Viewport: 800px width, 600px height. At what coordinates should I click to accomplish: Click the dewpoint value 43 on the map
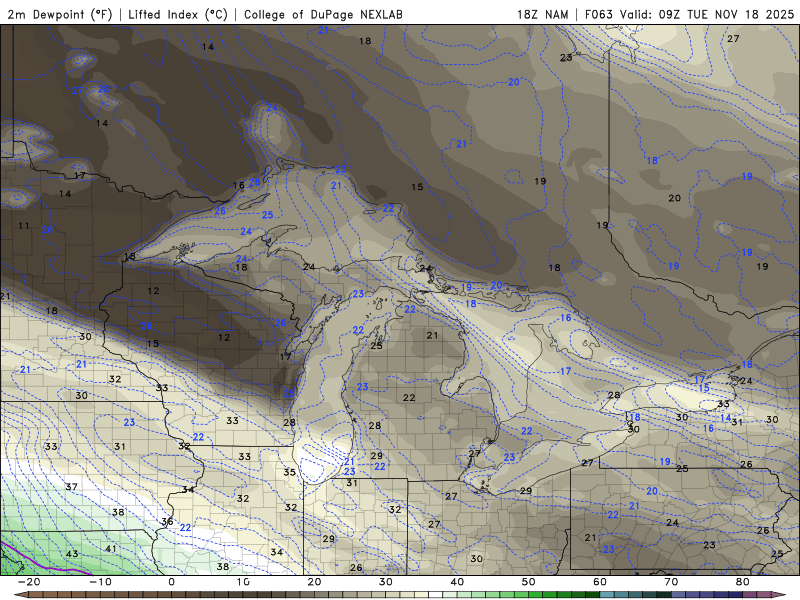(x=72, y=554)
